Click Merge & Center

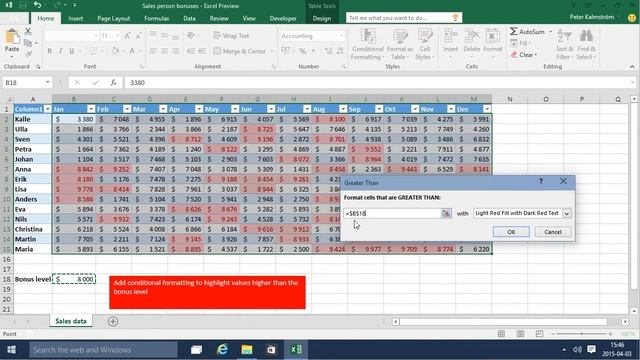point(240,51)
